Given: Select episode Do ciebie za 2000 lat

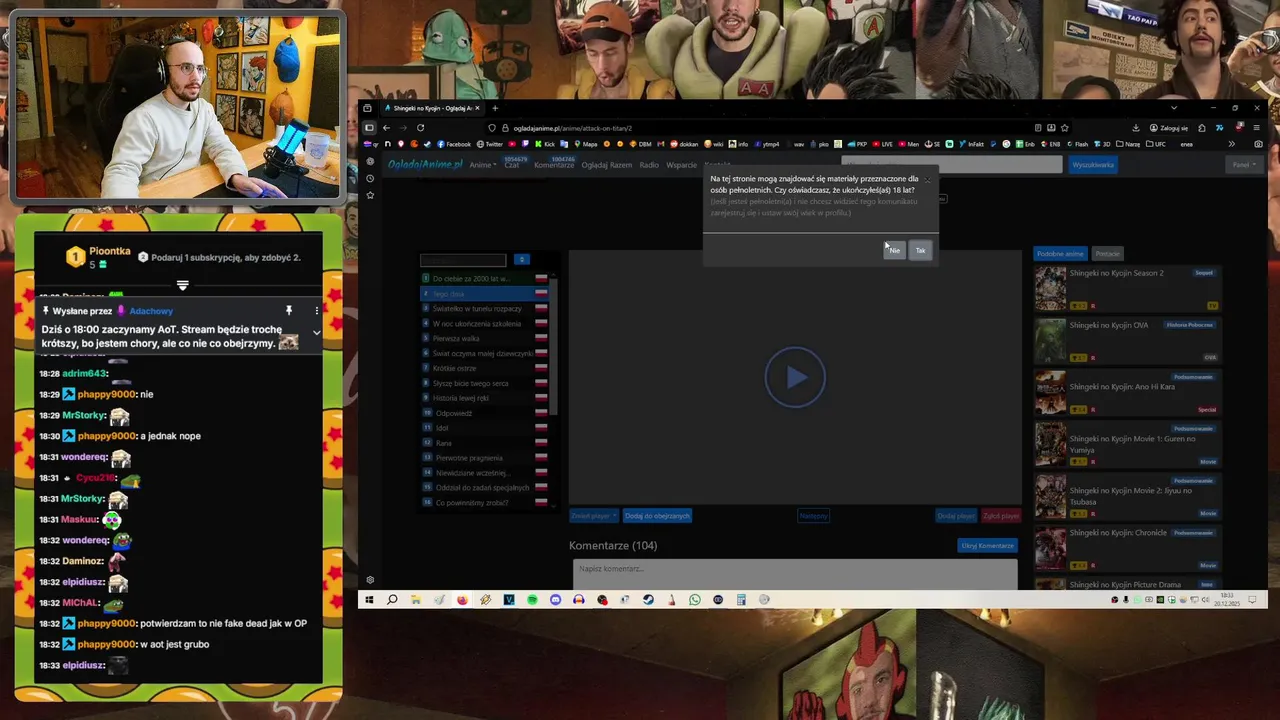Looking at the screenshot, I should [484, 279].
